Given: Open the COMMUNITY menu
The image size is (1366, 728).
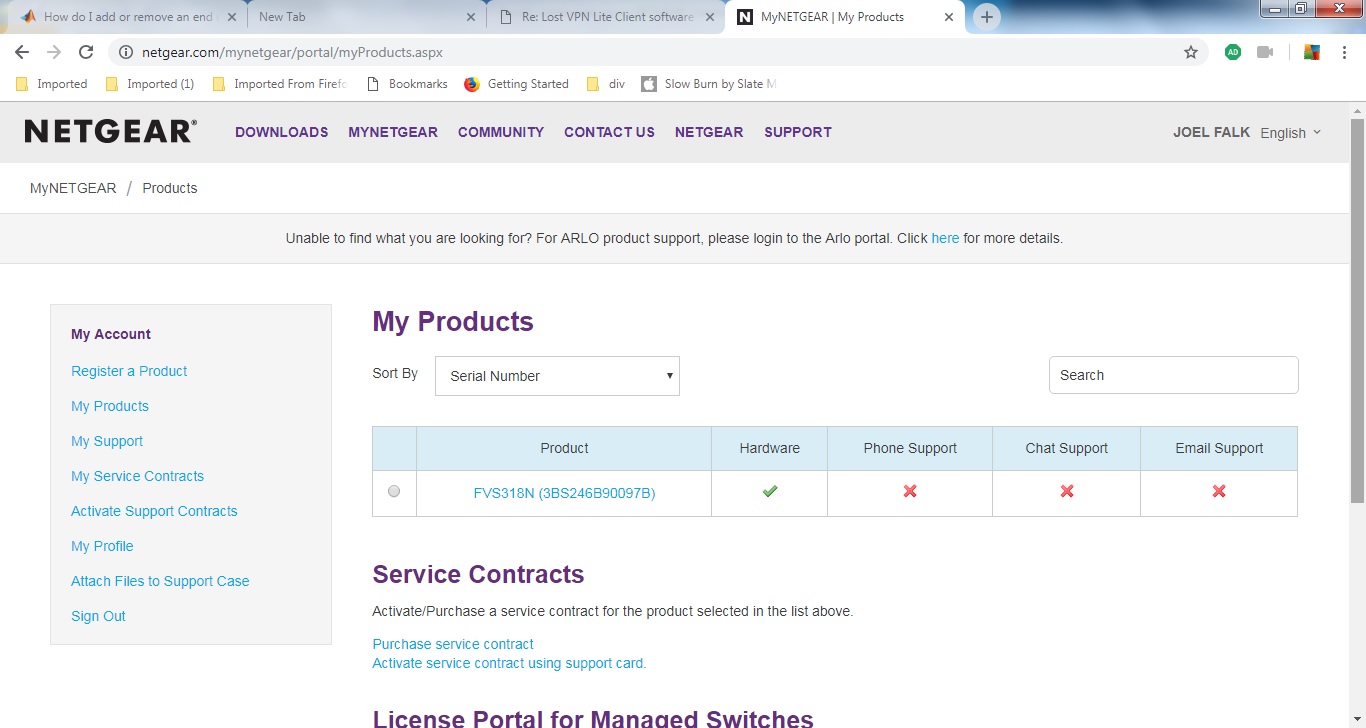Looking at the screenshot, I should coord(501,132).
